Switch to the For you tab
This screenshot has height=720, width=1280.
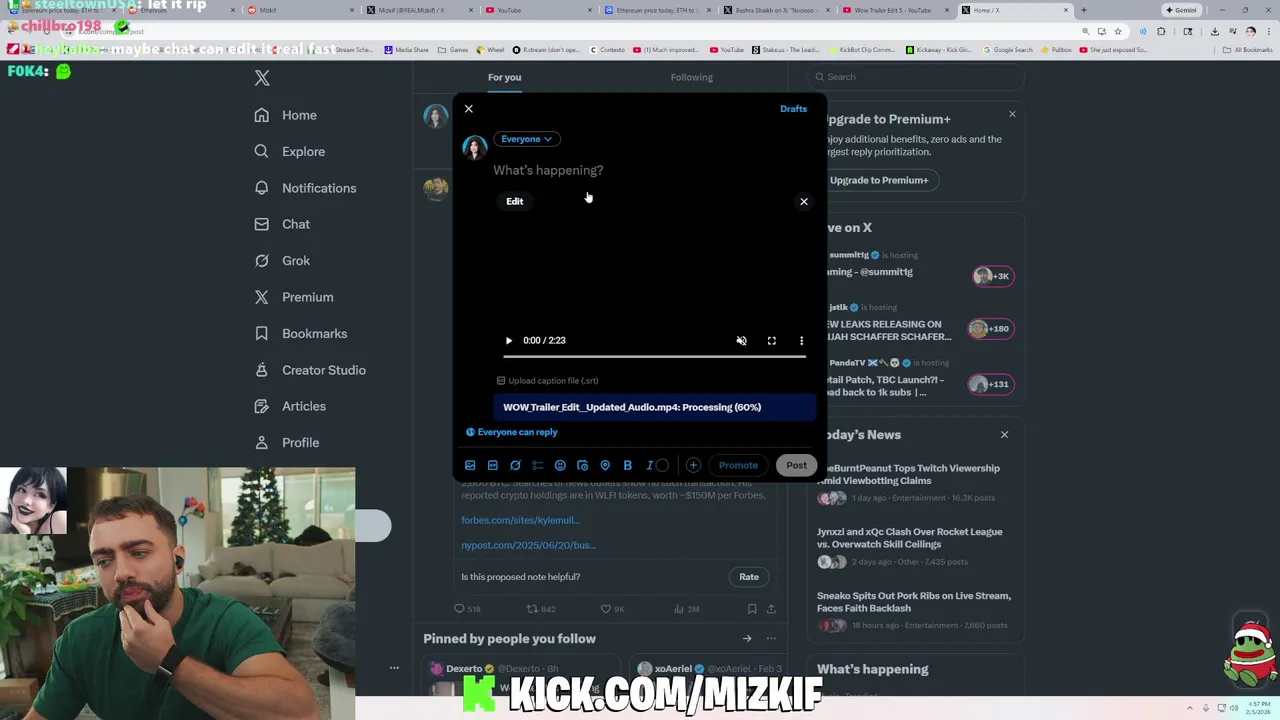(504, 77)
